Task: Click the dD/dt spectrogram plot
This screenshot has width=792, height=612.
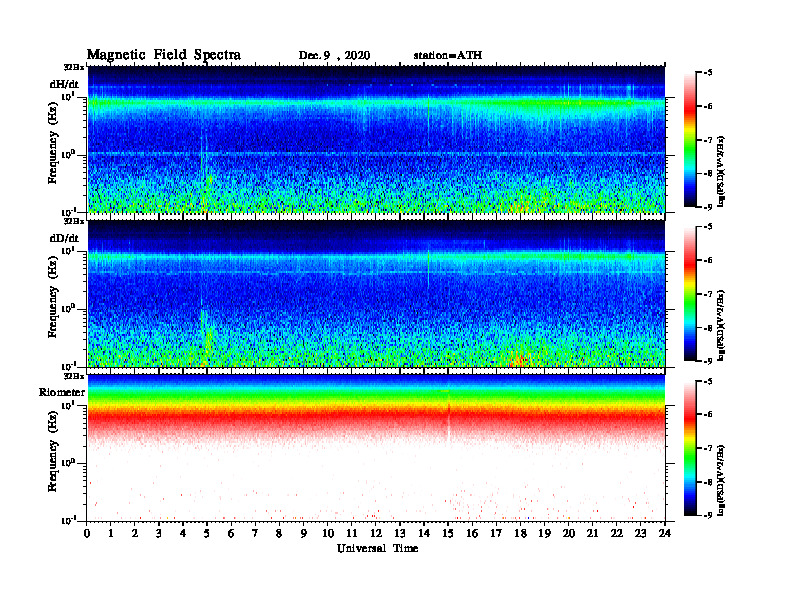Action: pyautogui.click(x=376, y=294)
